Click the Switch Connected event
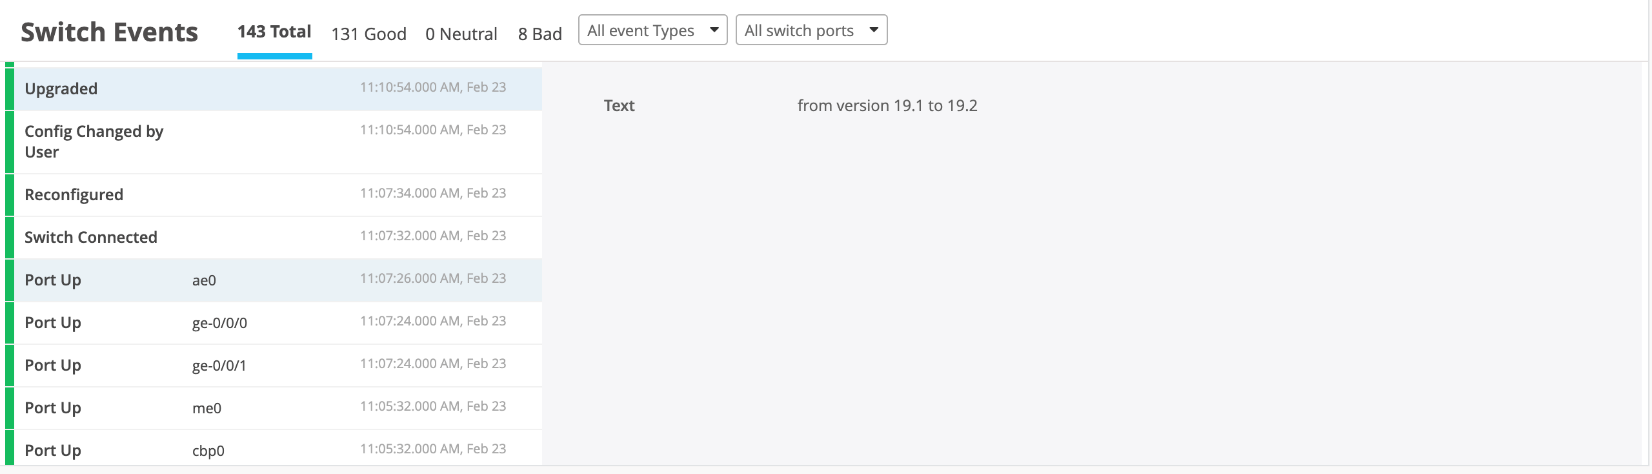Screen dimensions: 1652x474 (270, 237)
